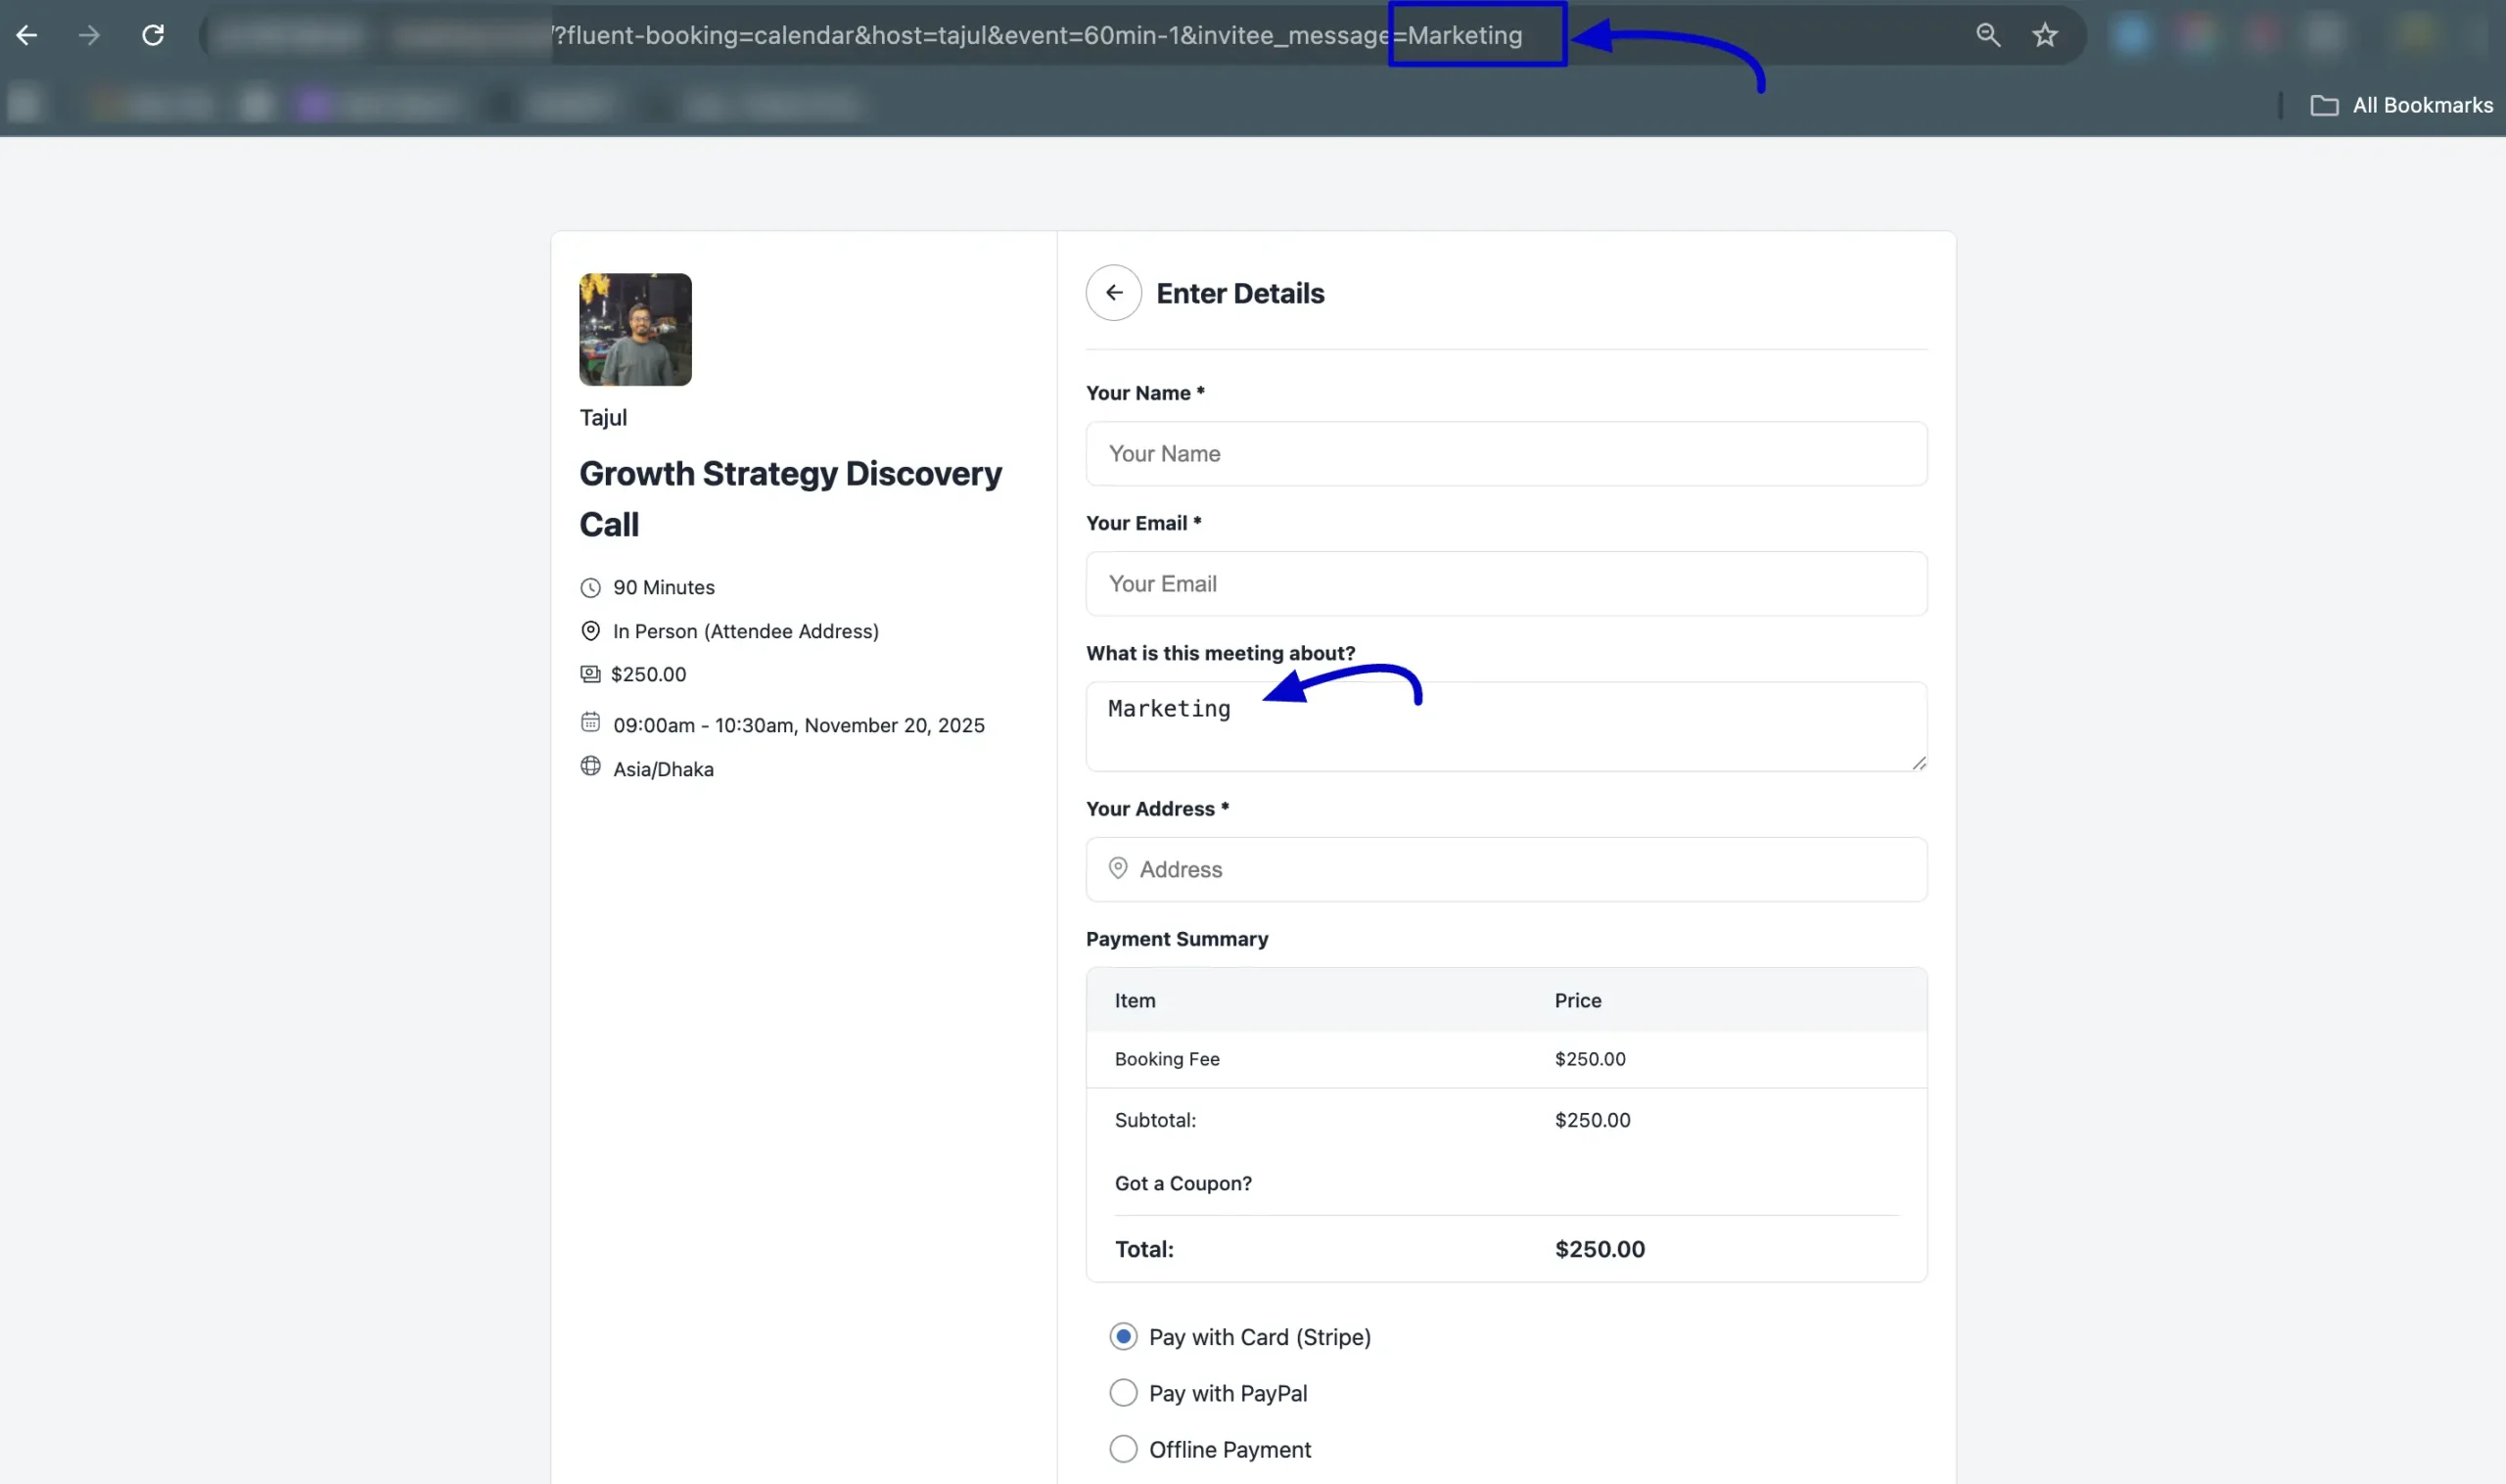Click the Asia/Dhaka timezone globe icon
This screenshot has height=1484, width=2506.
pos(590,766)
